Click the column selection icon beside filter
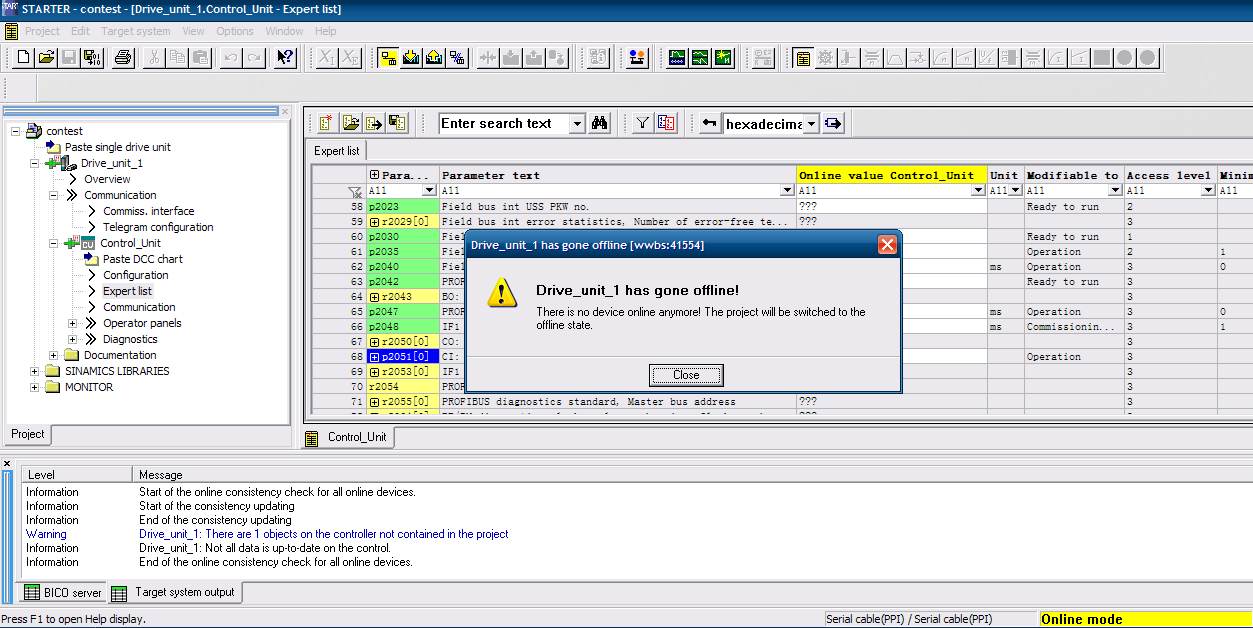The width and height of the screenshot is (1253, 628). coord(666,123)
